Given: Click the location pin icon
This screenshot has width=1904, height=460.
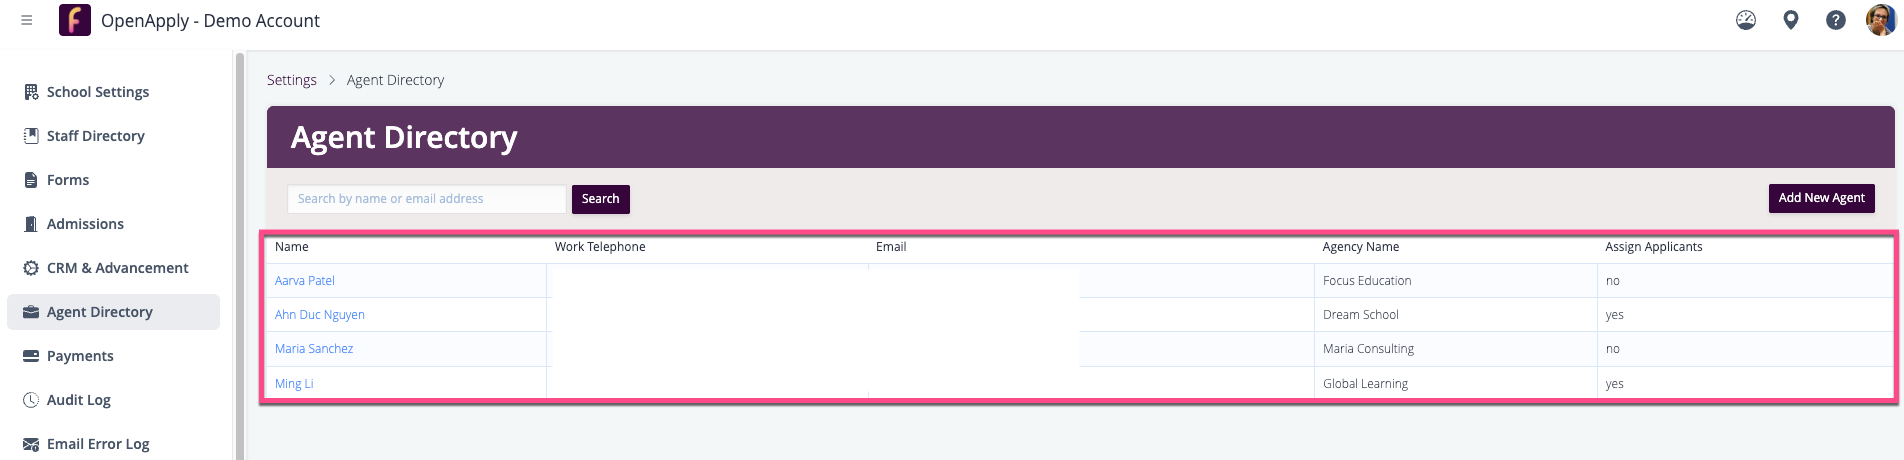Looking at the screenshot, I should (x=1791, y=20).
